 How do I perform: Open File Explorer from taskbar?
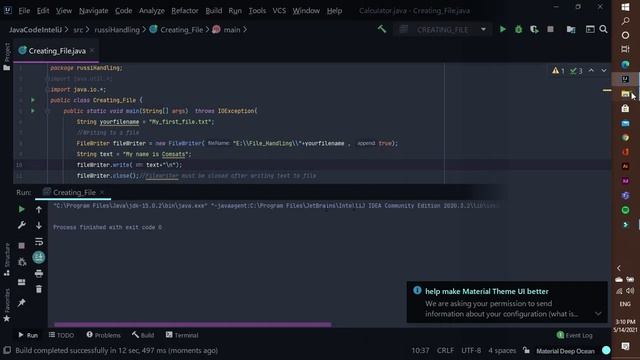pyautogui.click(x=625, y=94)
